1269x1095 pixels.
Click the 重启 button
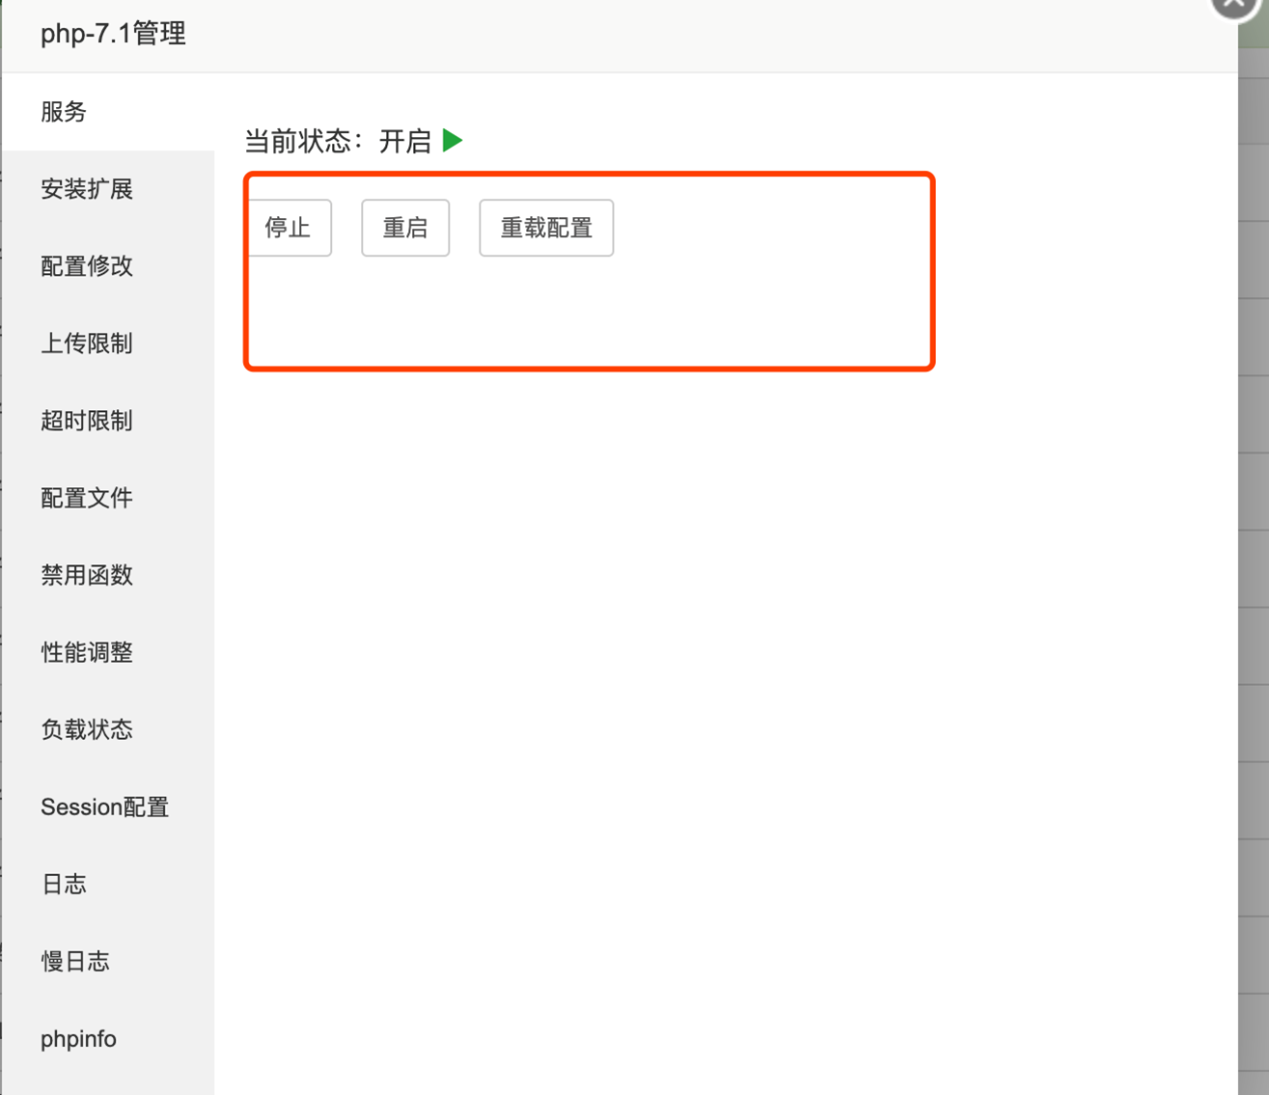pos(405,228)
